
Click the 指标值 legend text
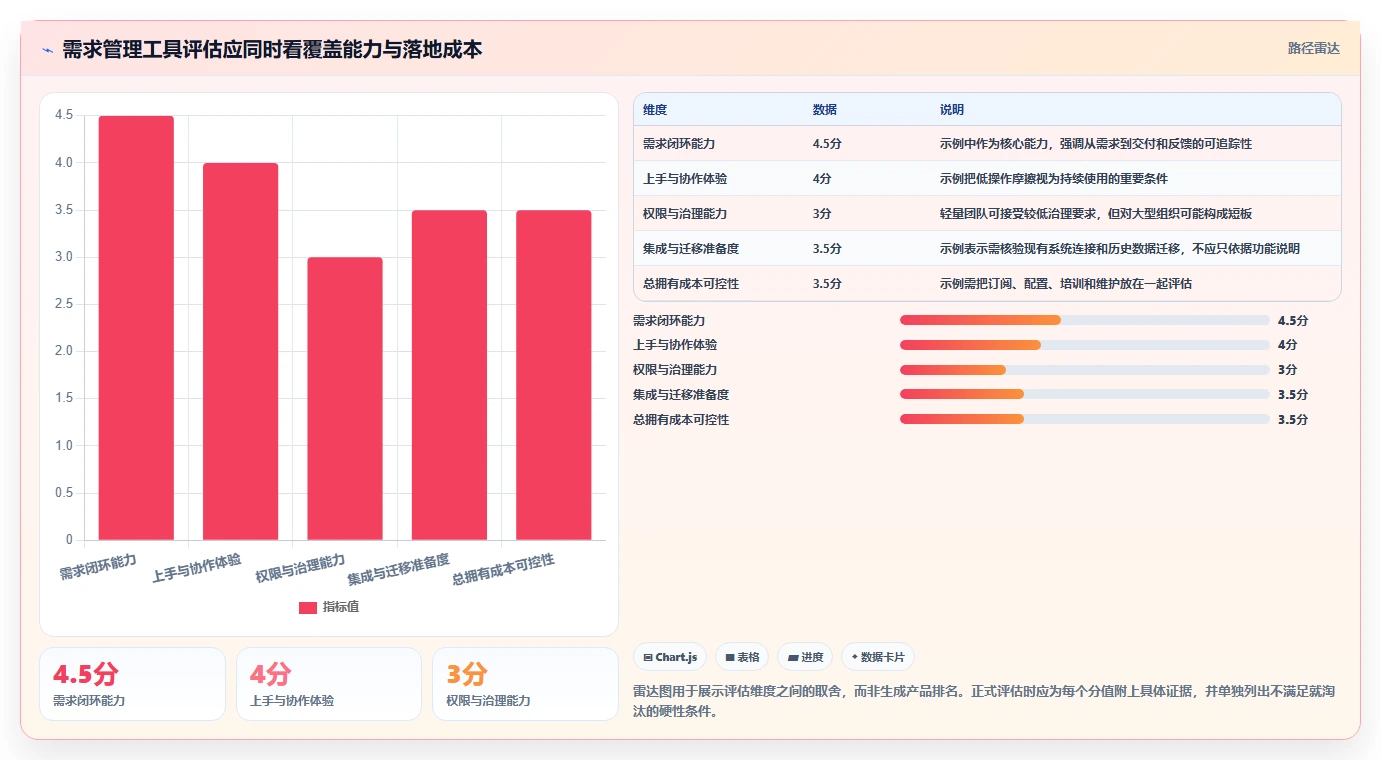341,607
